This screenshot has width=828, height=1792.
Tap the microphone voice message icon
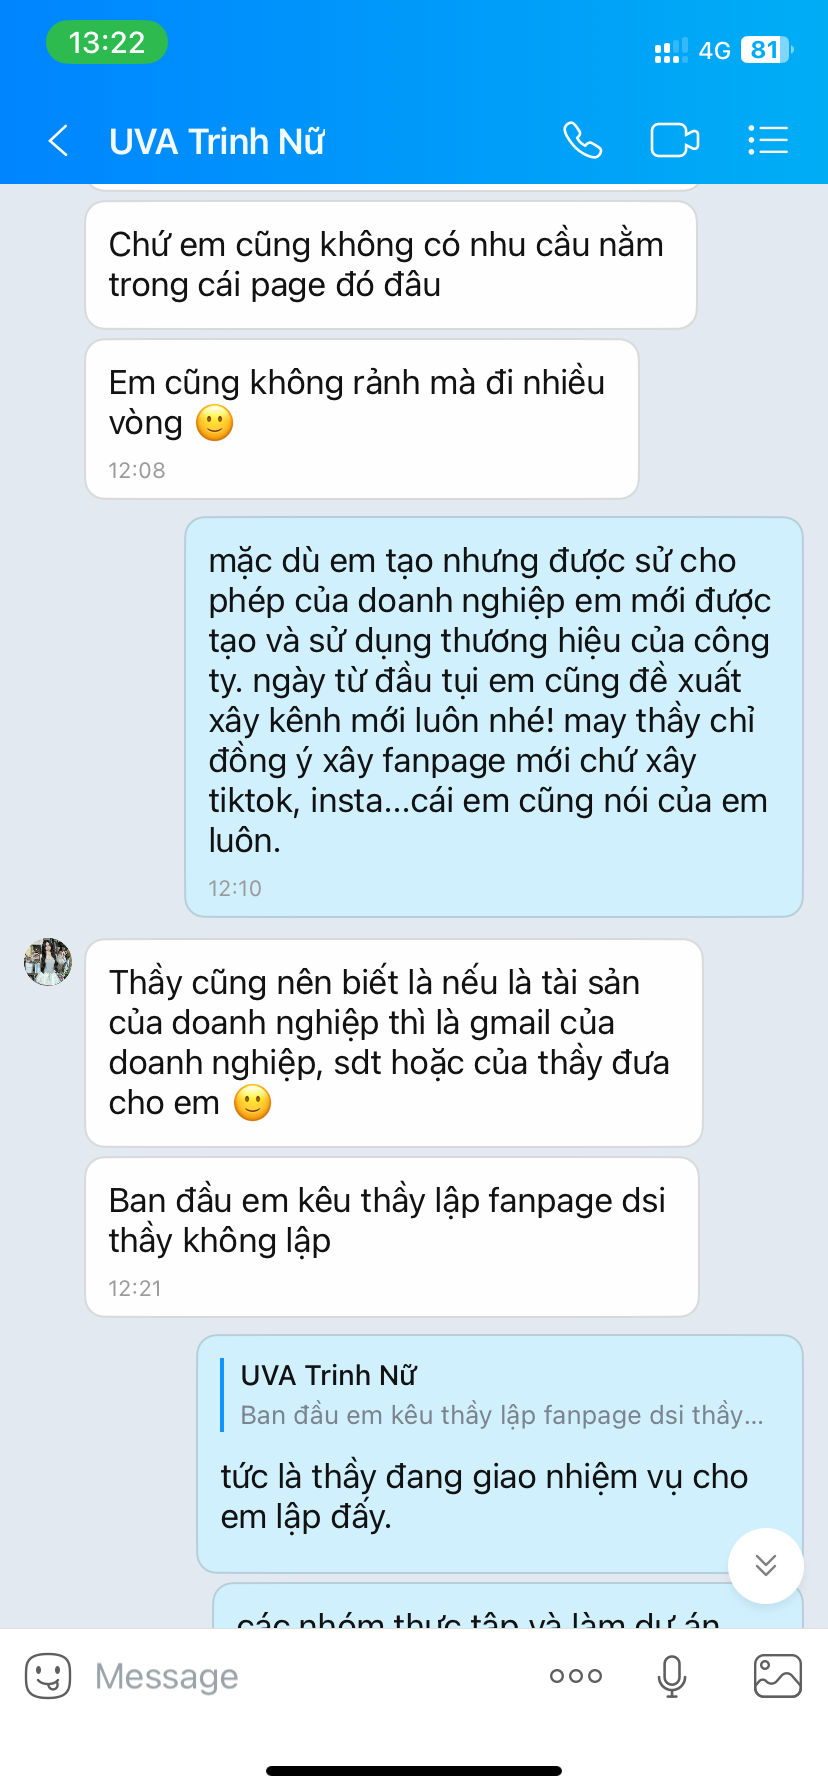pos(672,1676)
